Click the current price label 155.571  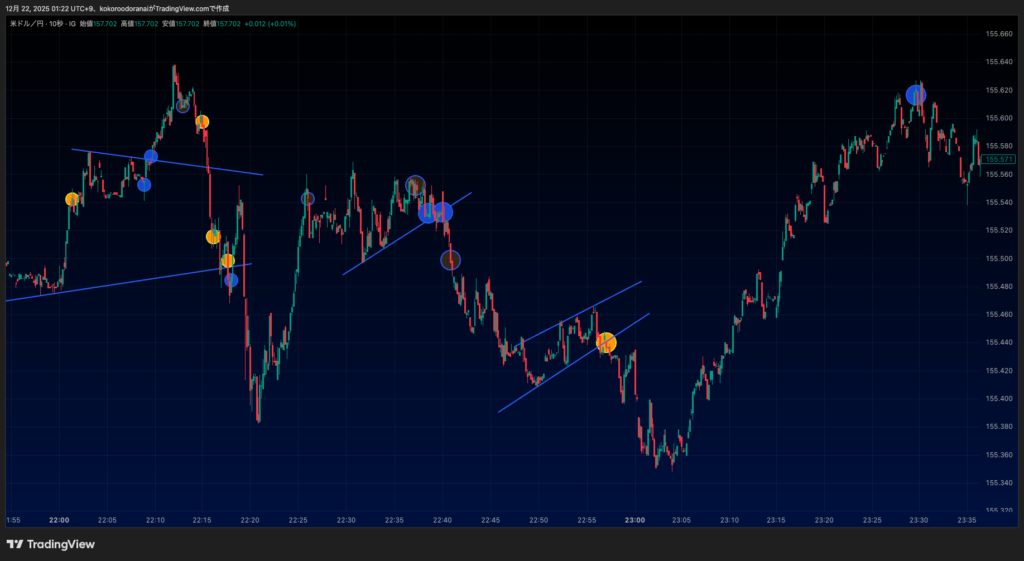(998, 159)
